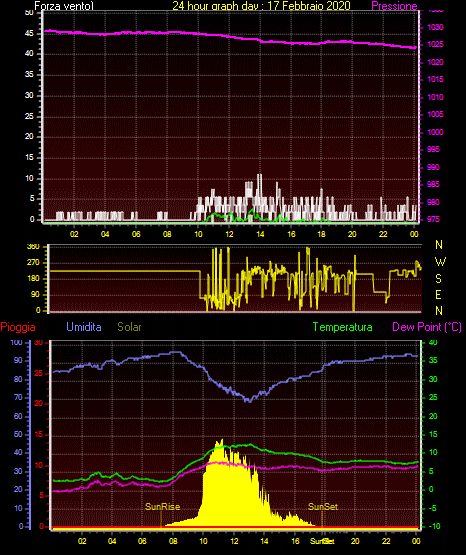Click the green -10 temperature axis value
The image size is (466, 555).
[434, 526]
